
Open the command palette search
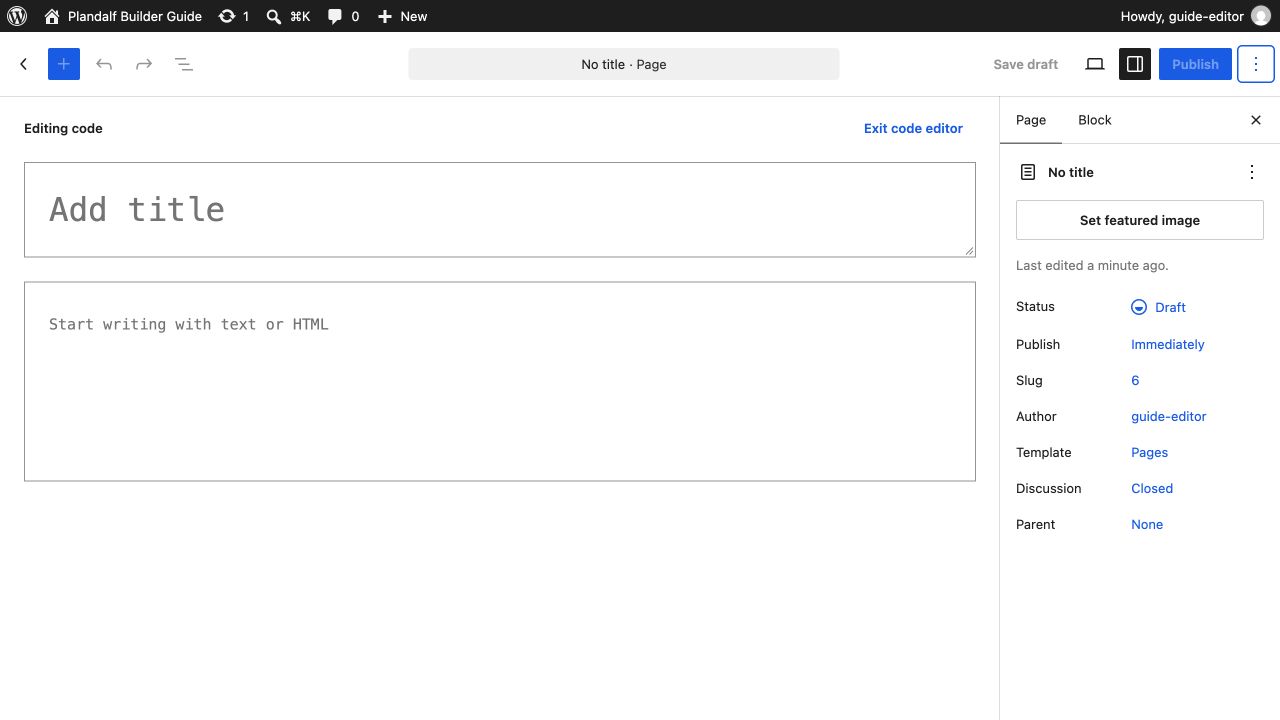(288, 16)
